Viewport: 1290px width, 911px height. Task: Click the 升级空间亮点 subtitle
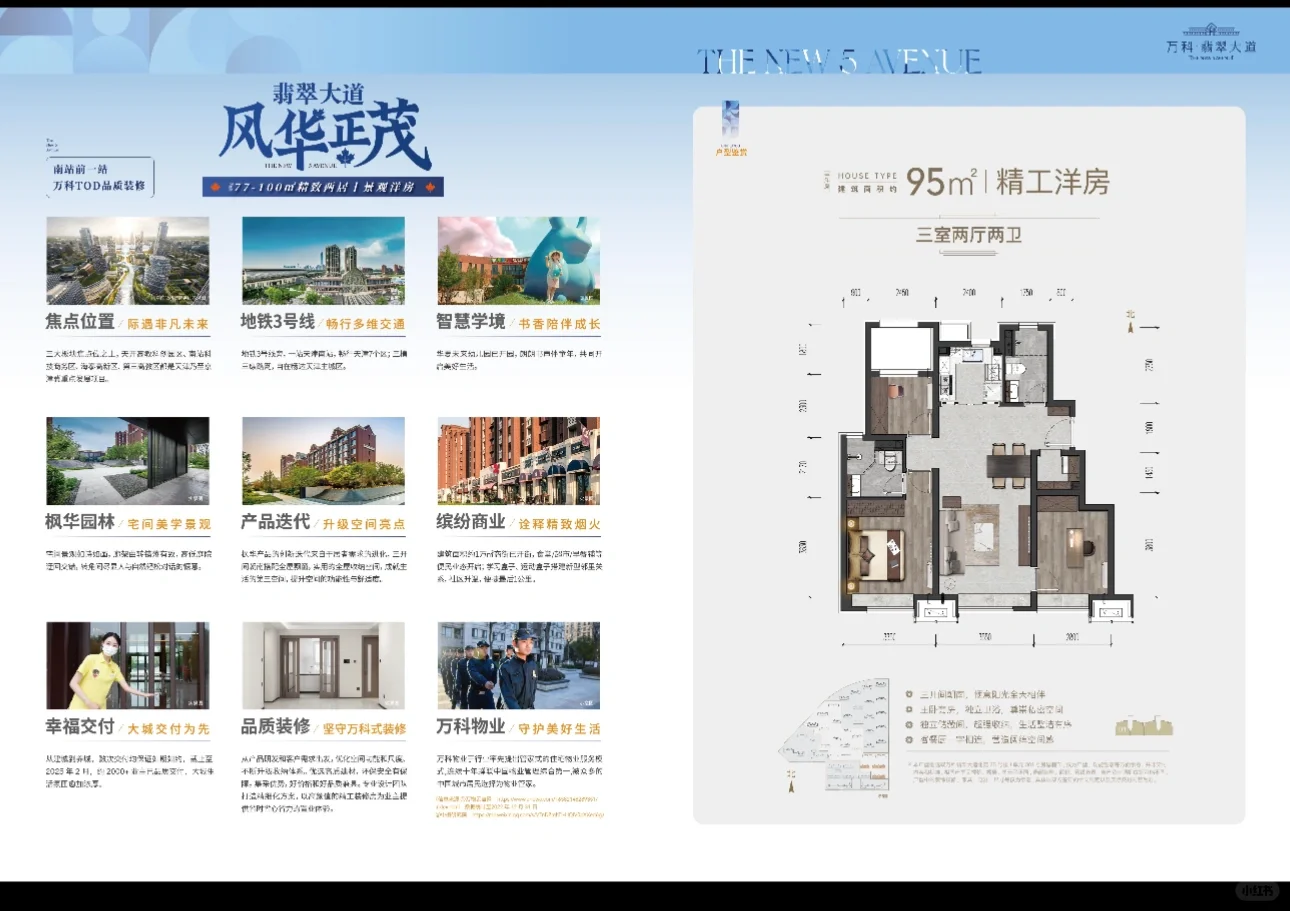[364, 524]
